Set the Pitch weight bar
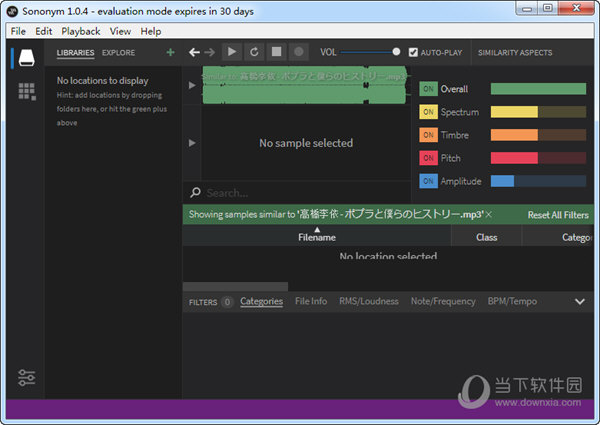Screen dimensions: 600x425 [538, 158]
